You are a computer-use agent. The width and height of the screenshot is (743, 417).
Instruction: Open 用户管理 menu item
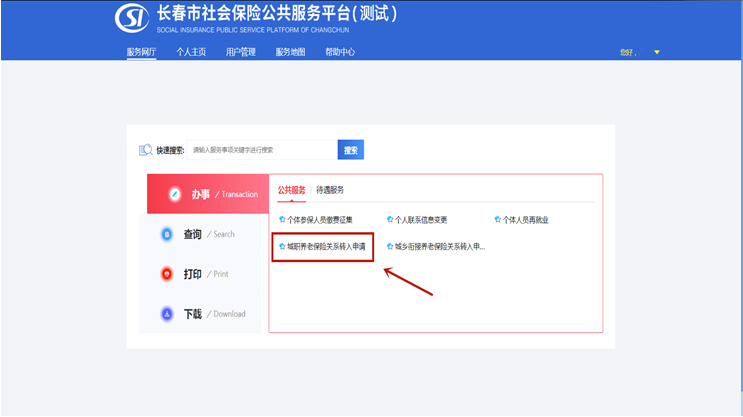pyautogui.click(x=241, y=52)
